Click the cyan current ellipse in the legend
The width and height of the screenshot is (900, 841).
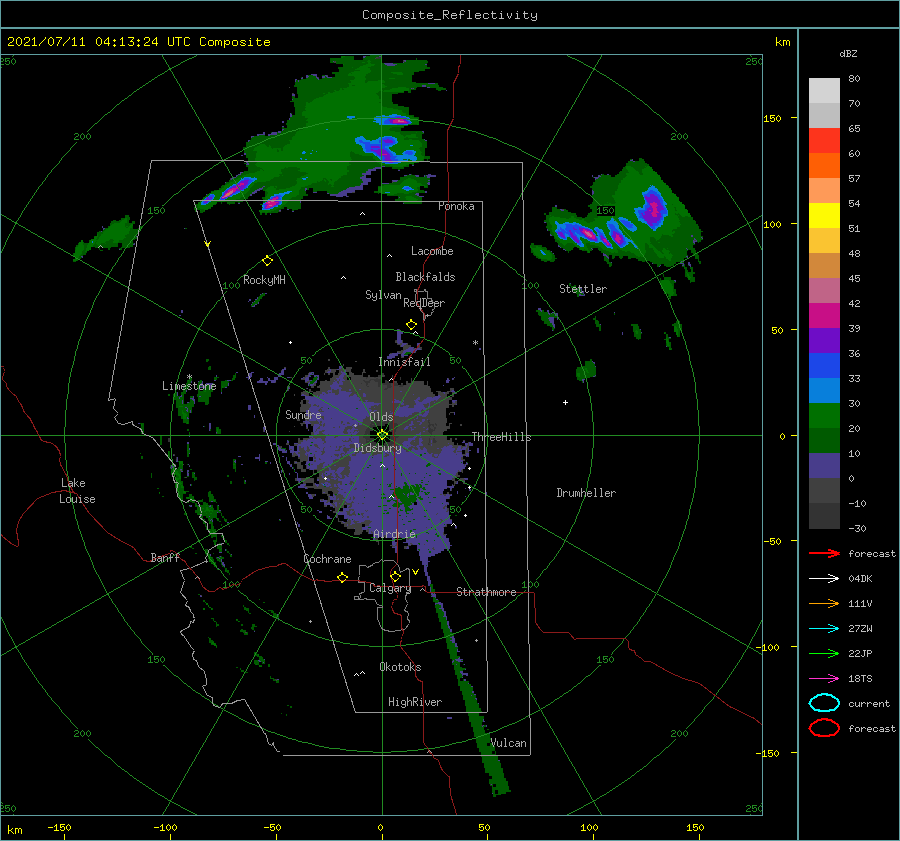tap(824, 703)
